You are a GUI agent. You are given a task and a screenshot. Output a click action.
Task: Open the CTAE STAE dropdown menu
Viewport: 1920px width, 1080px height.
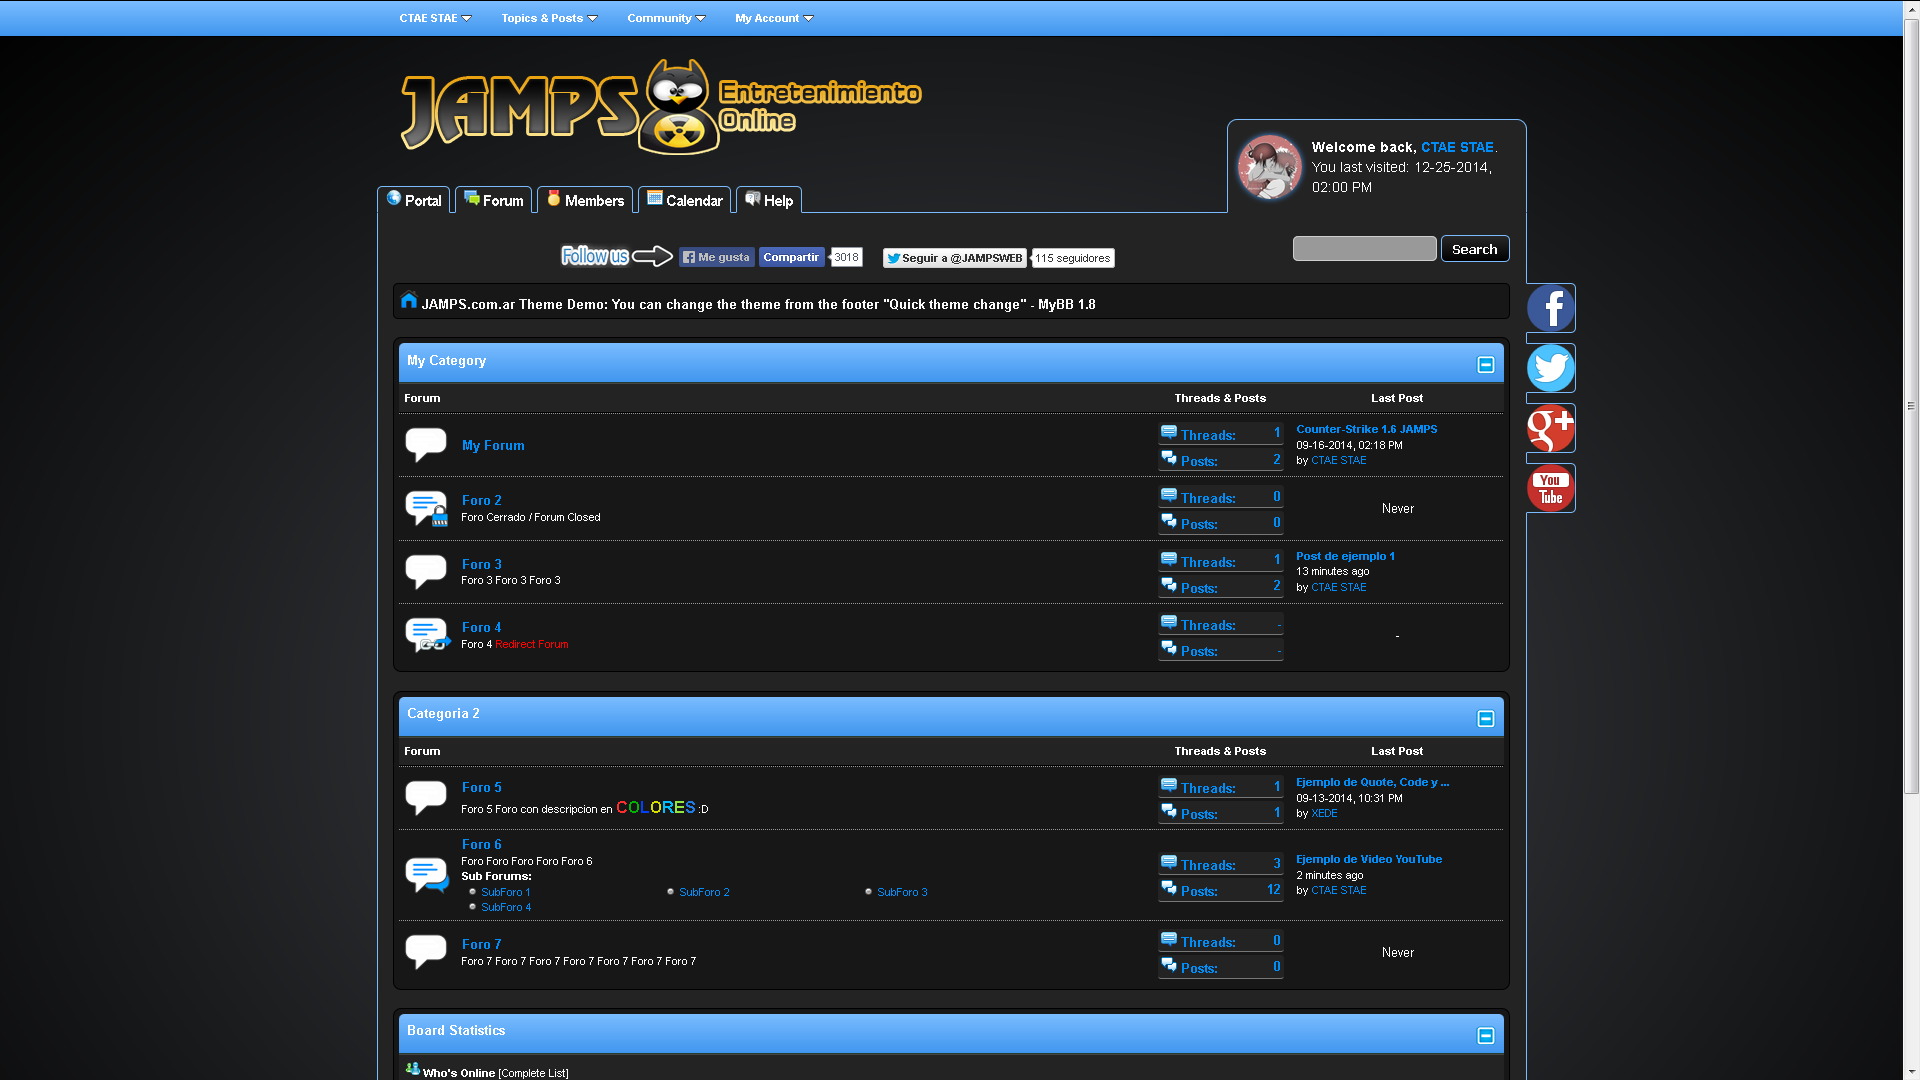435,18
